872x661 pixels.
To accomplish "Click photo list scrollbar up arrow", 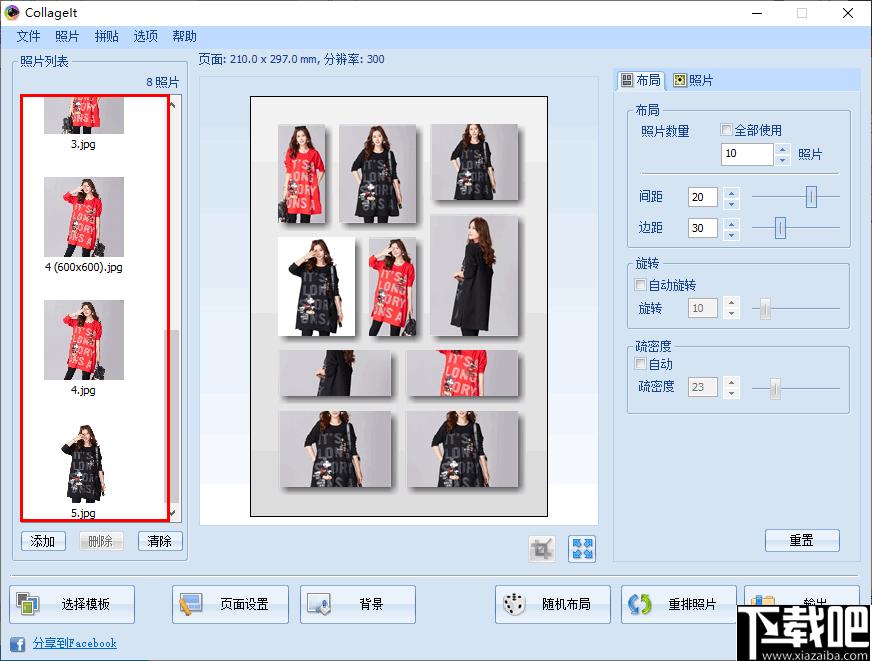I will [173, 105].
